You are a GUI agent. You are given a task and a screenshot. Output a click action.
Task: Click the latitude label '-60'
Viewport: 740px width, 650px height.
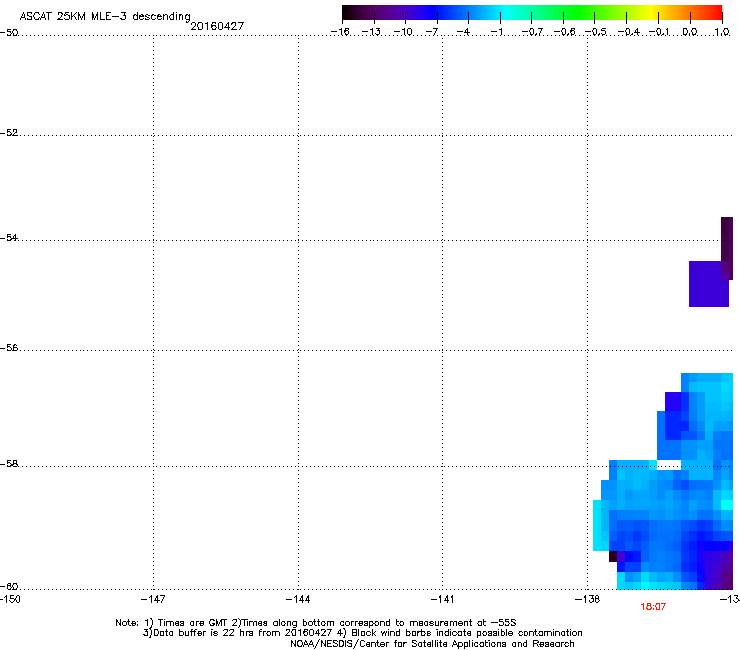click(x=9, y=587)
